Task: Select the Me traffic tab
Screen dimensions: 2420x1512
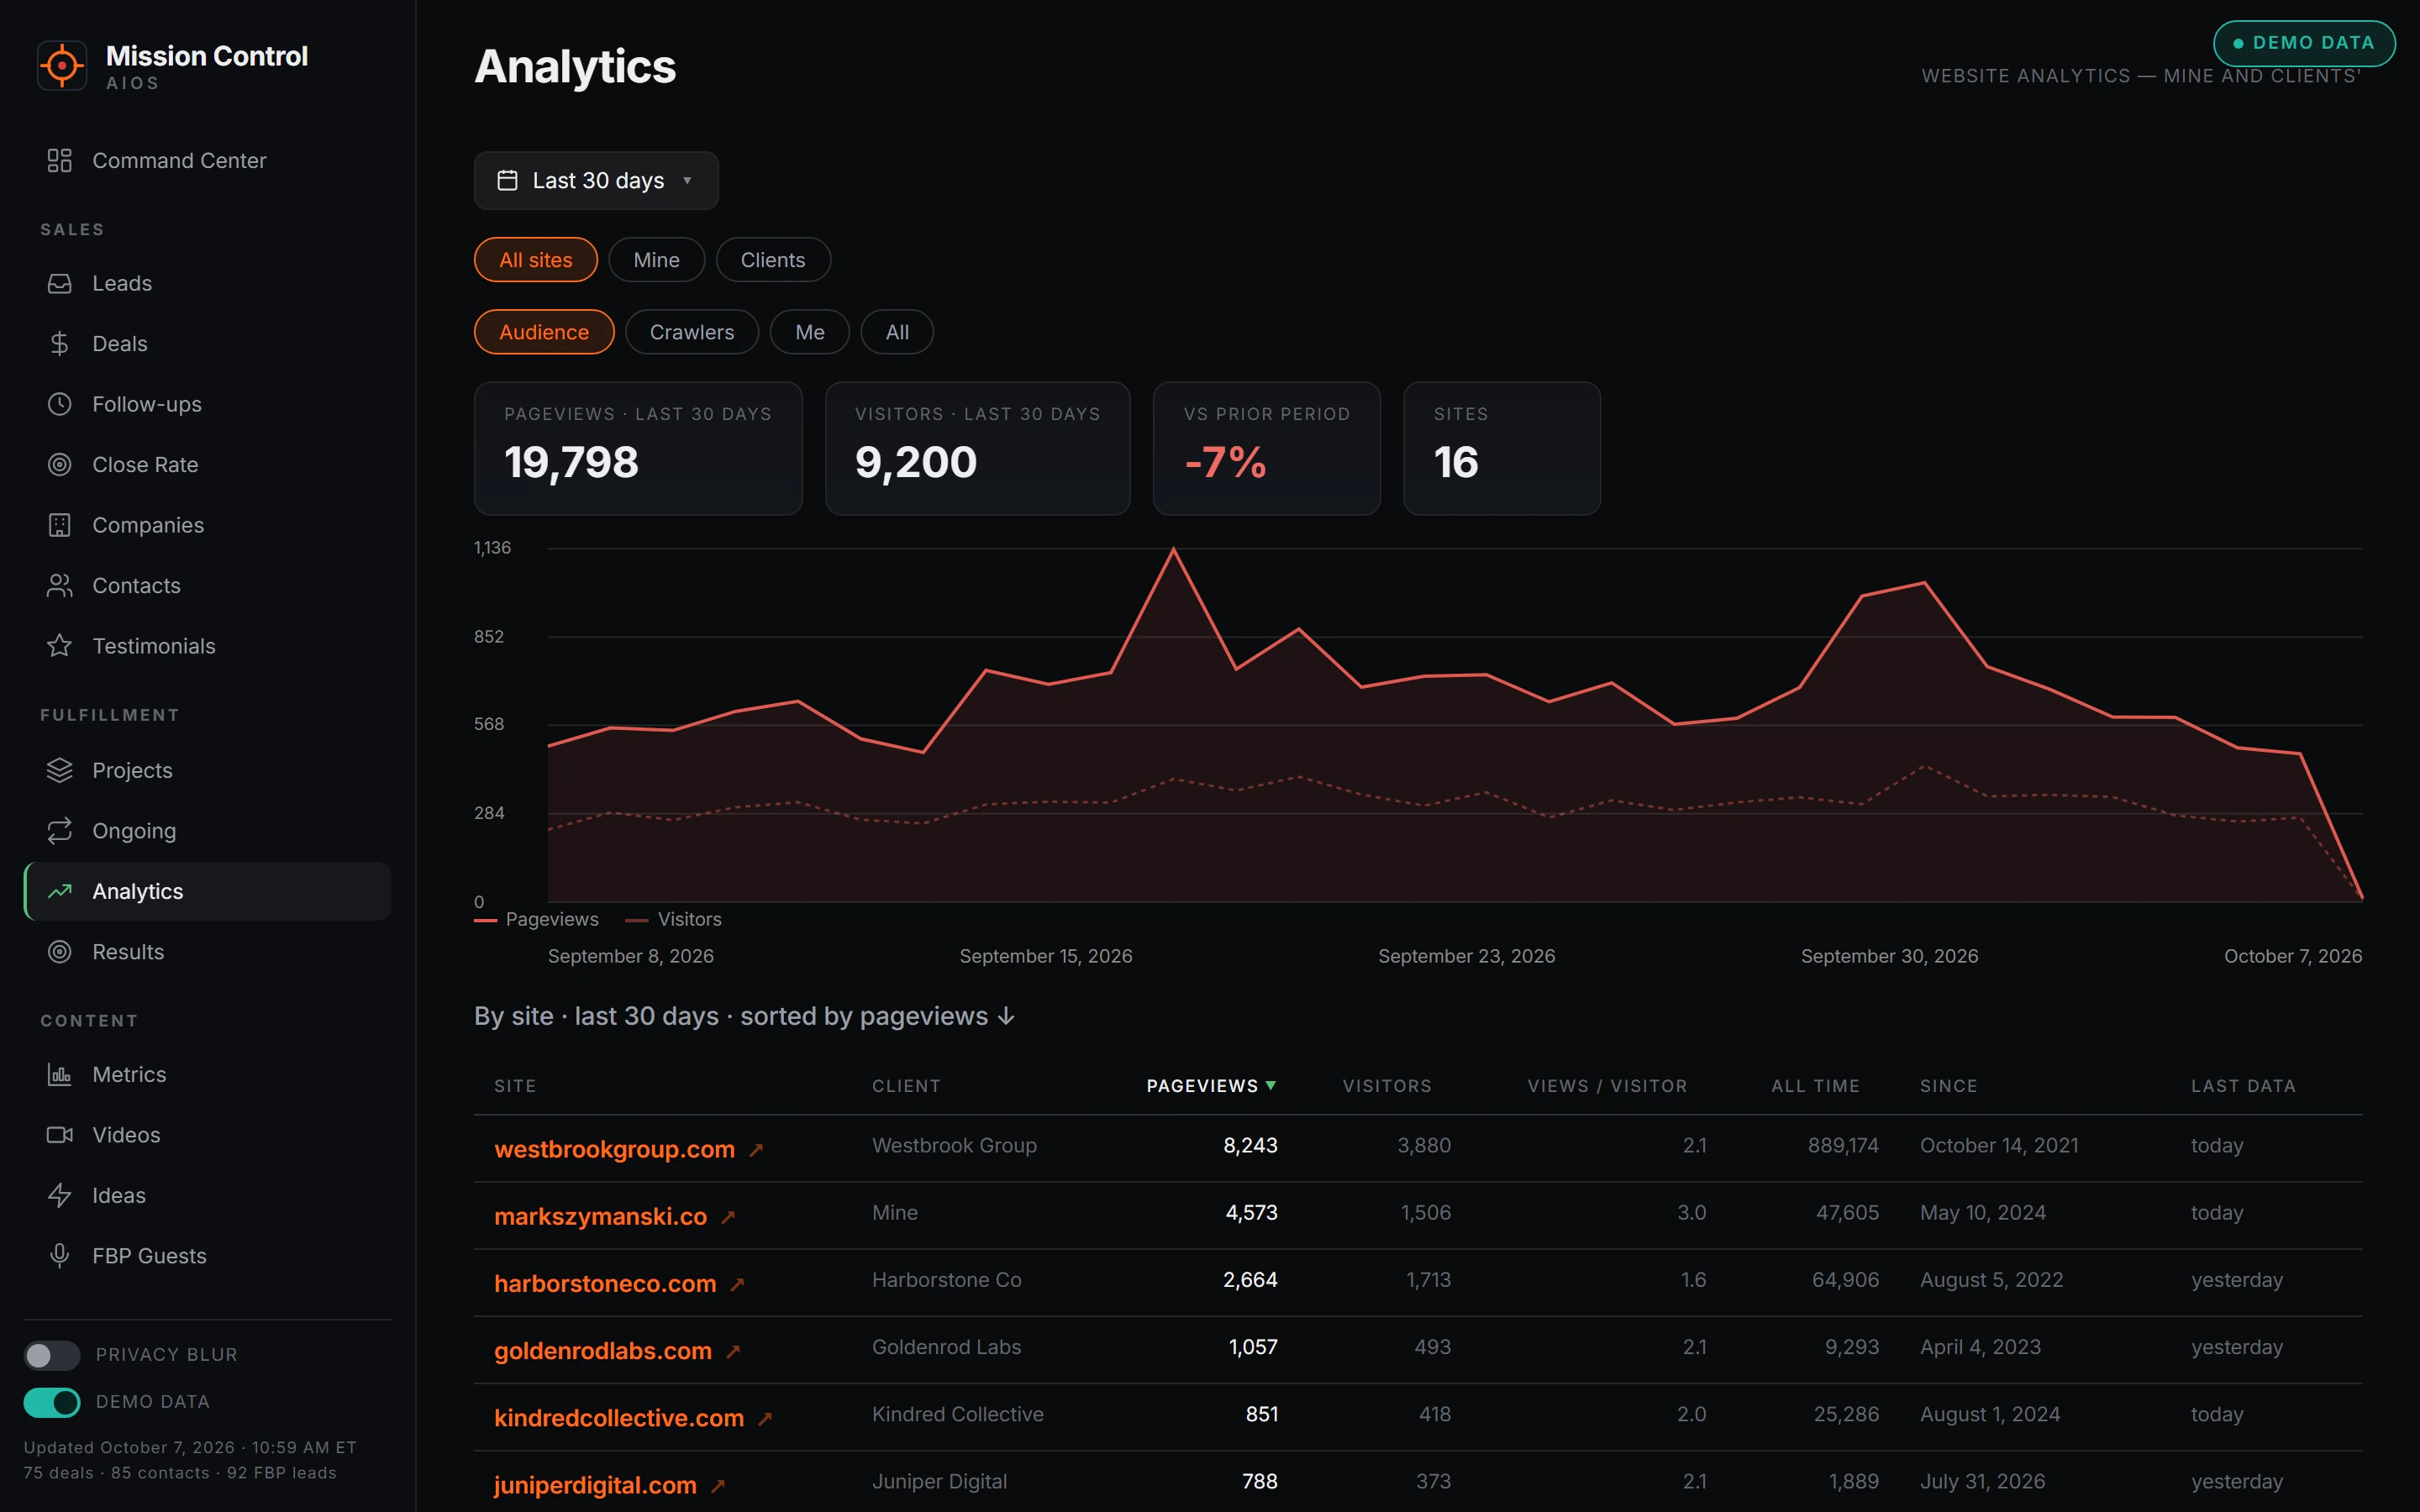Action: (x=810, y=332)
